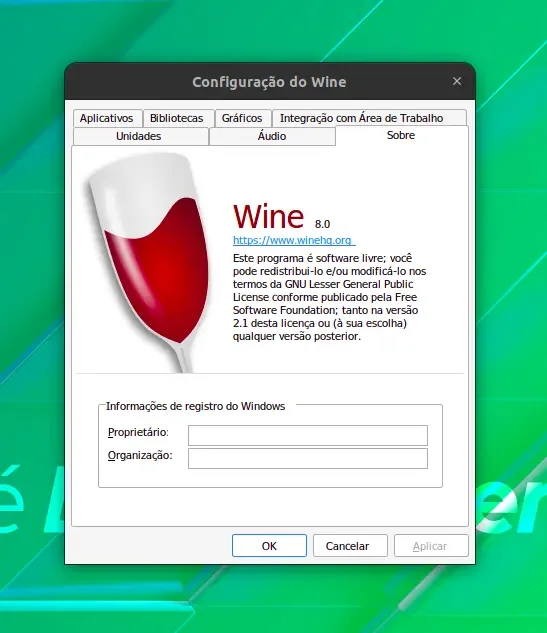Switch to the Bibliotecas tab
The width and height of the screenshot is (547, 633).
178,118
